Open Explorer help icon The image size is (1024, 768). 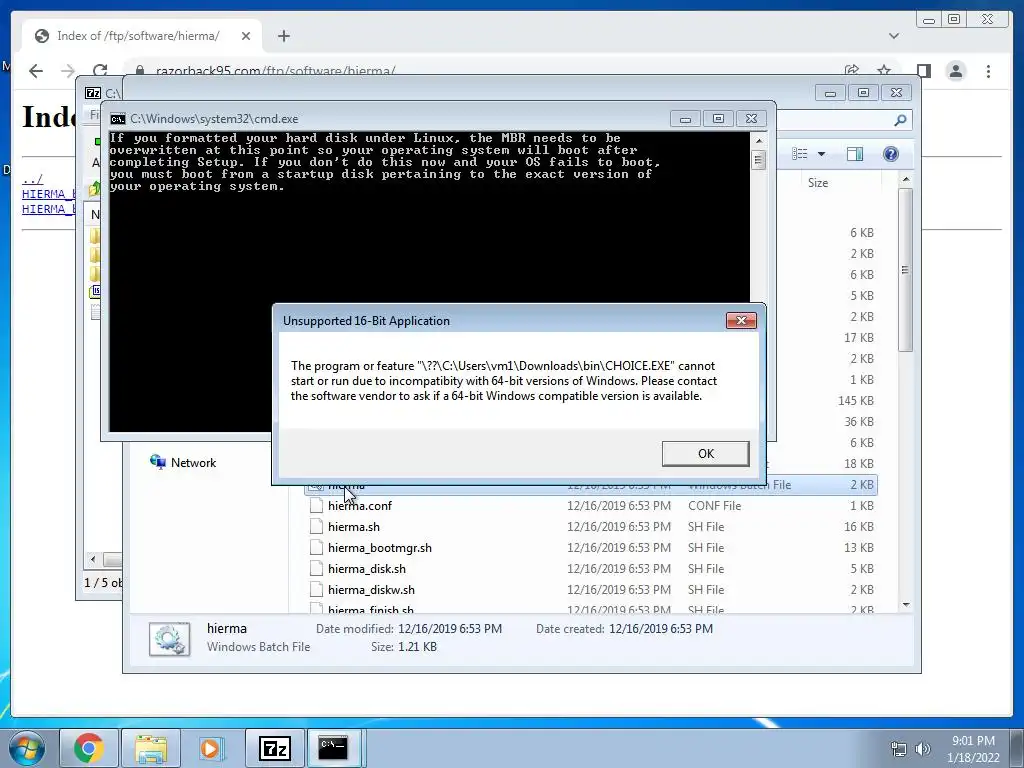(890, 153)
